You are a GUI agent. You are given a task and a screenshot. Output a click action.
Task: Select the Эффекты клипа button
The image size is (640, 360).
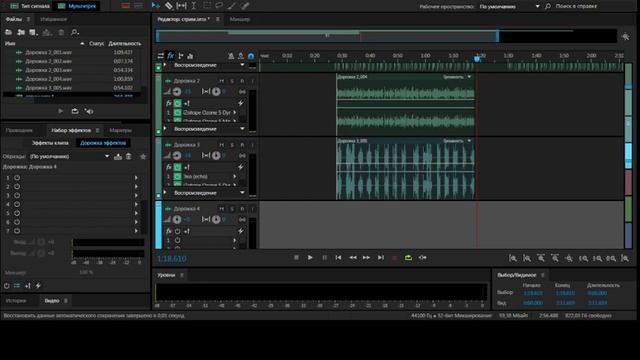(x=50, y=143)
